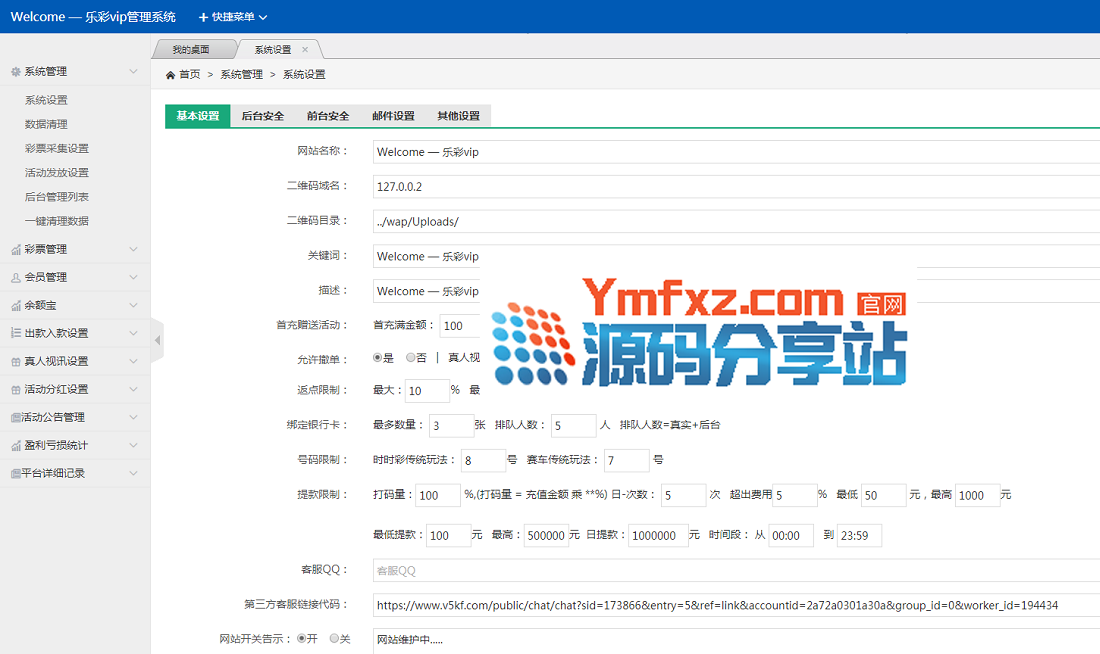Click the icon beside 盈利亏损统计
The height and width of the screenshot is (654, 1100).
tap(15, 445)
